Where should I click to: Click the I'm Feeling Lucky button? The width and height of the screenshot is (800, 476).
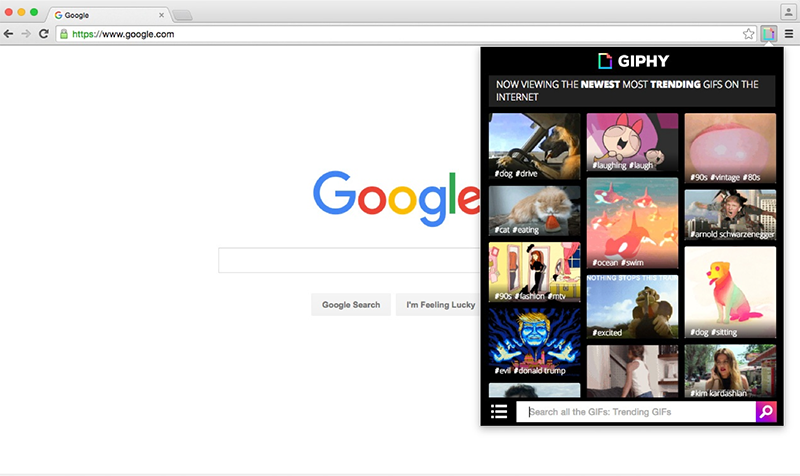tap(440, 305)
